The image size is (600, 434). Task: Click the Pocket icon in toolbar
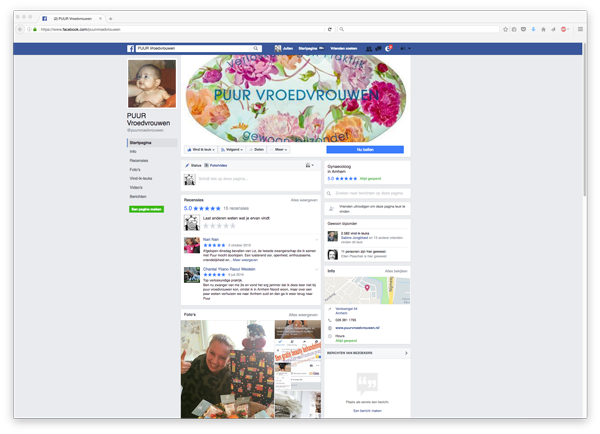(x=523, y=29)
